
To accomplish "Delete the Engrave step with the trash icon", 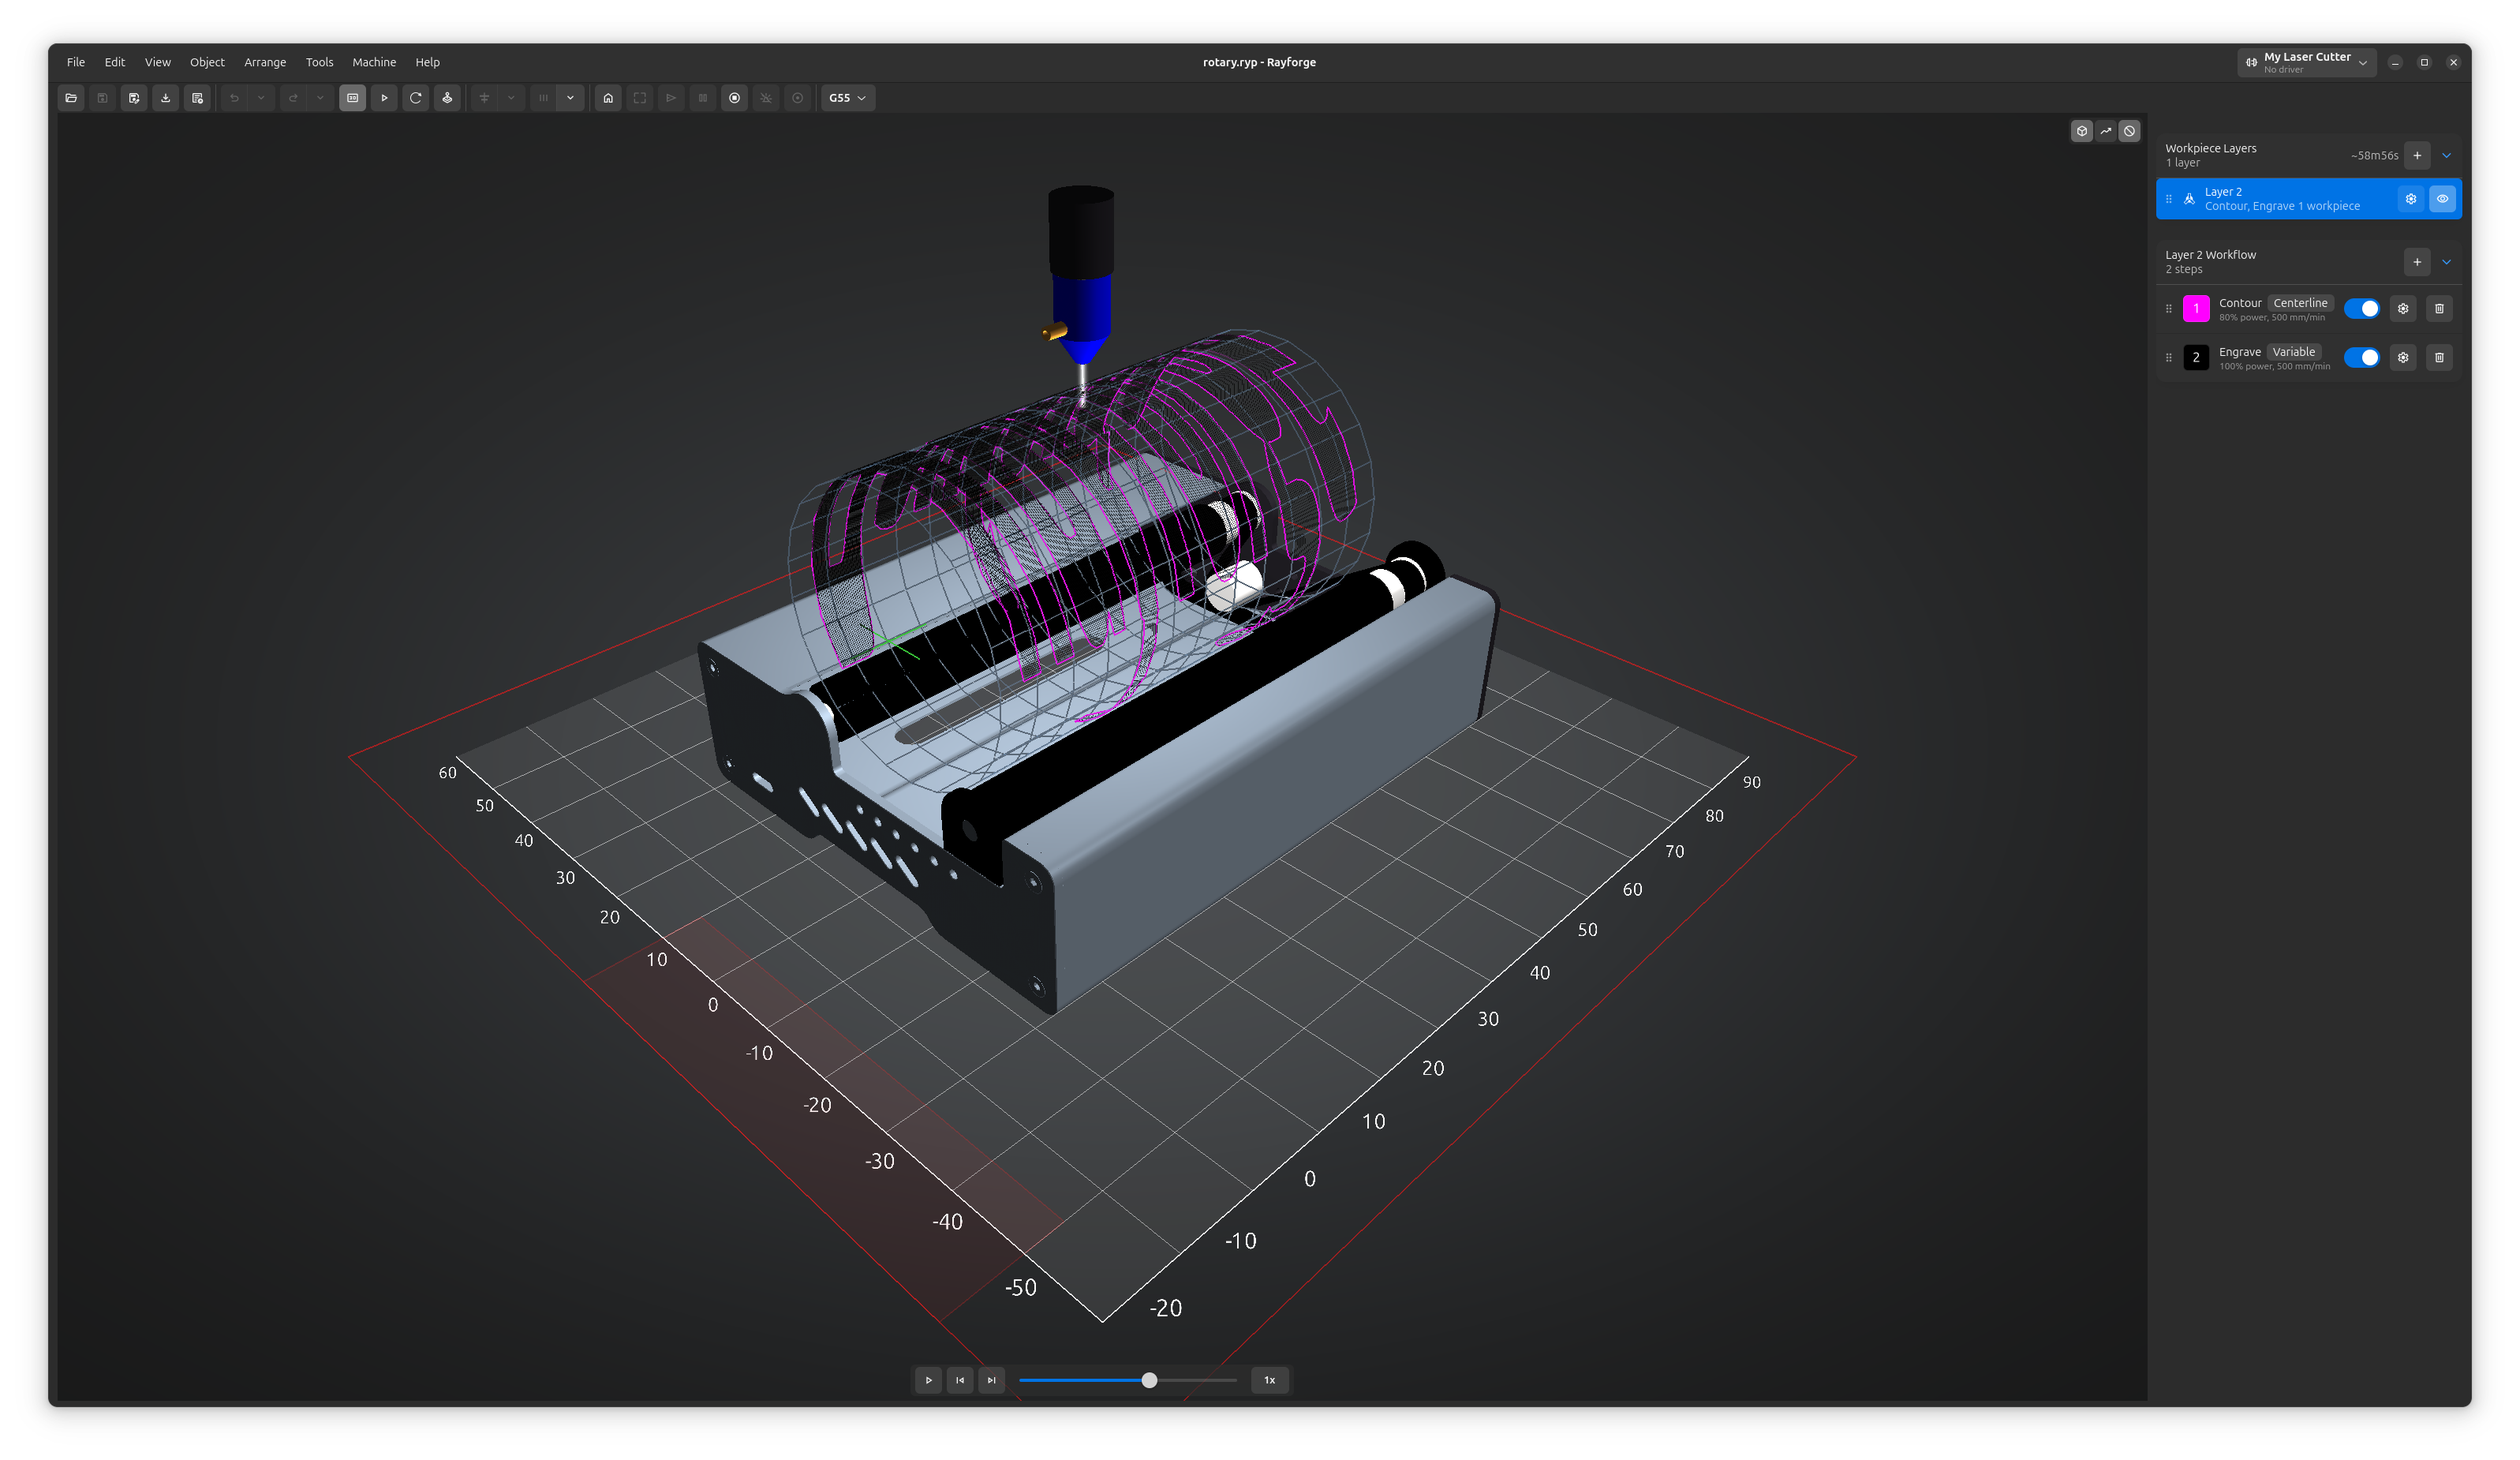I will click(2440, 357).
